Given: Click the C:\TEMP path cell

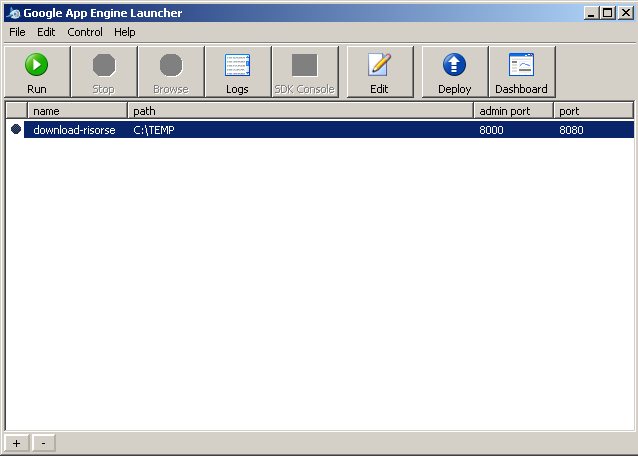Looking at the screenshot, I should [154, 130].
